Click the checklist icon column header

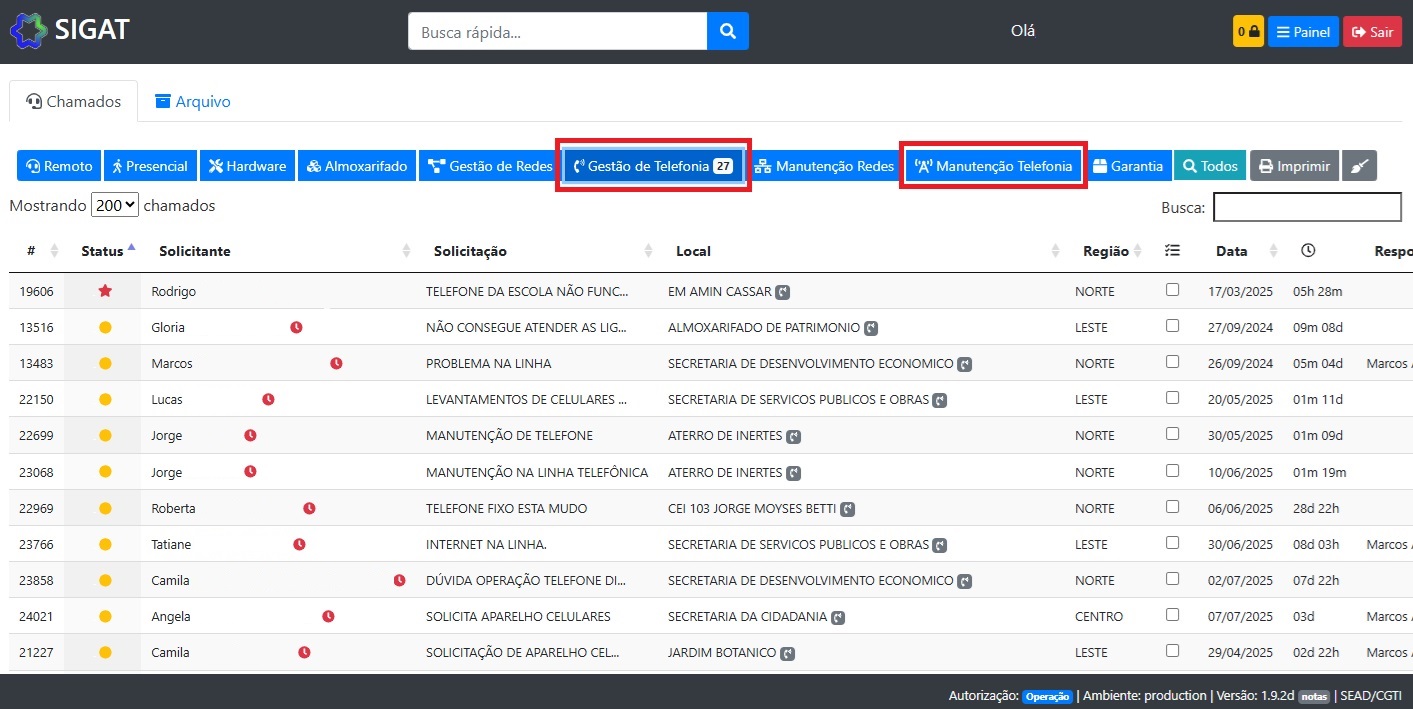1172,251
